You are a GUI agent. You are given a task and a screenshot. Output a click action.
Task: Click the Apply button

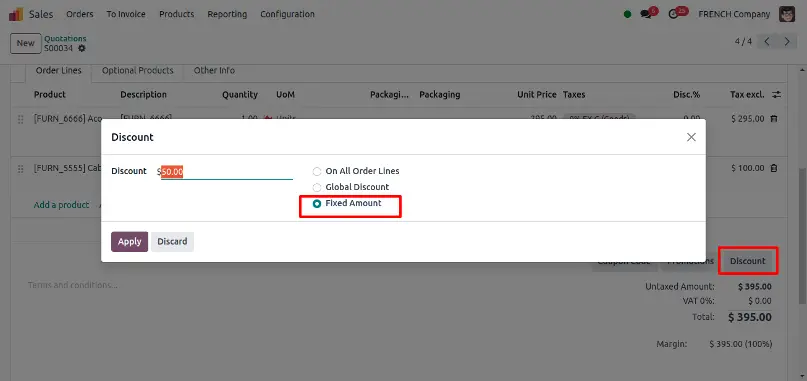[130, 241]
